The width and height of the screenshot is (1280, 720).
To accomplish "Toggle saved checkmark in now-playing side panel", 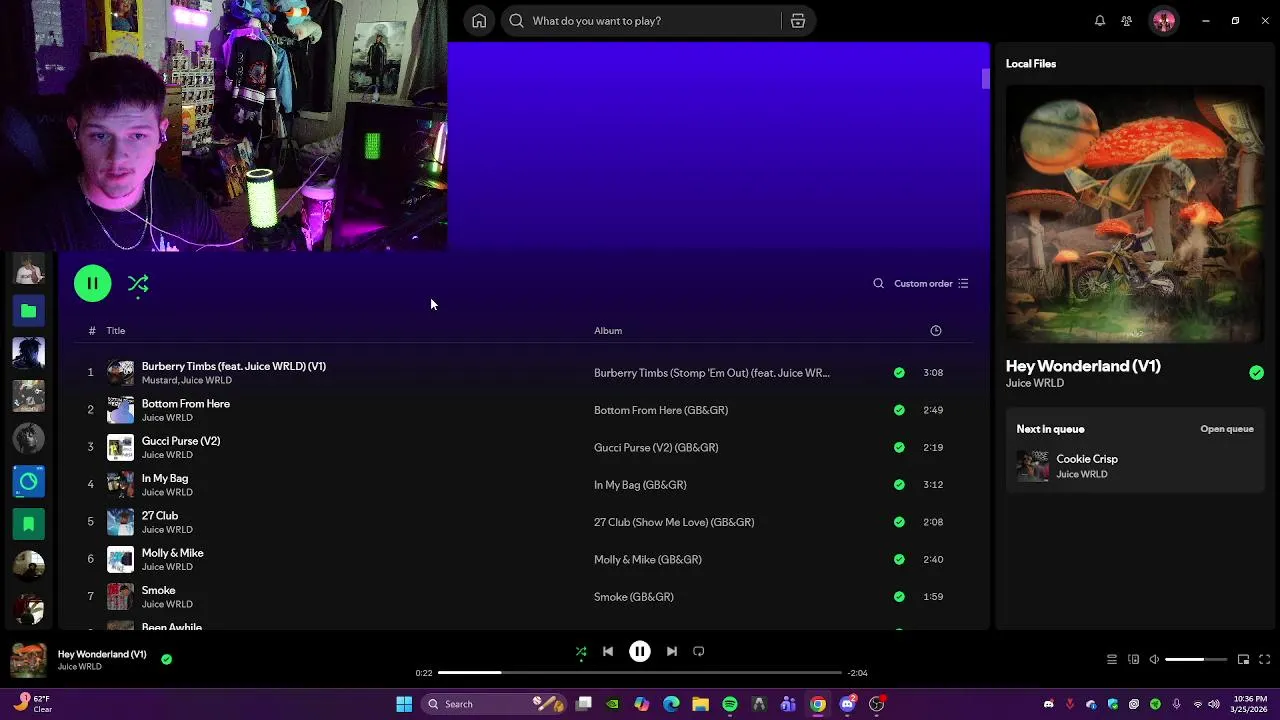I will pyautogui.click(x=1256, y=373).
